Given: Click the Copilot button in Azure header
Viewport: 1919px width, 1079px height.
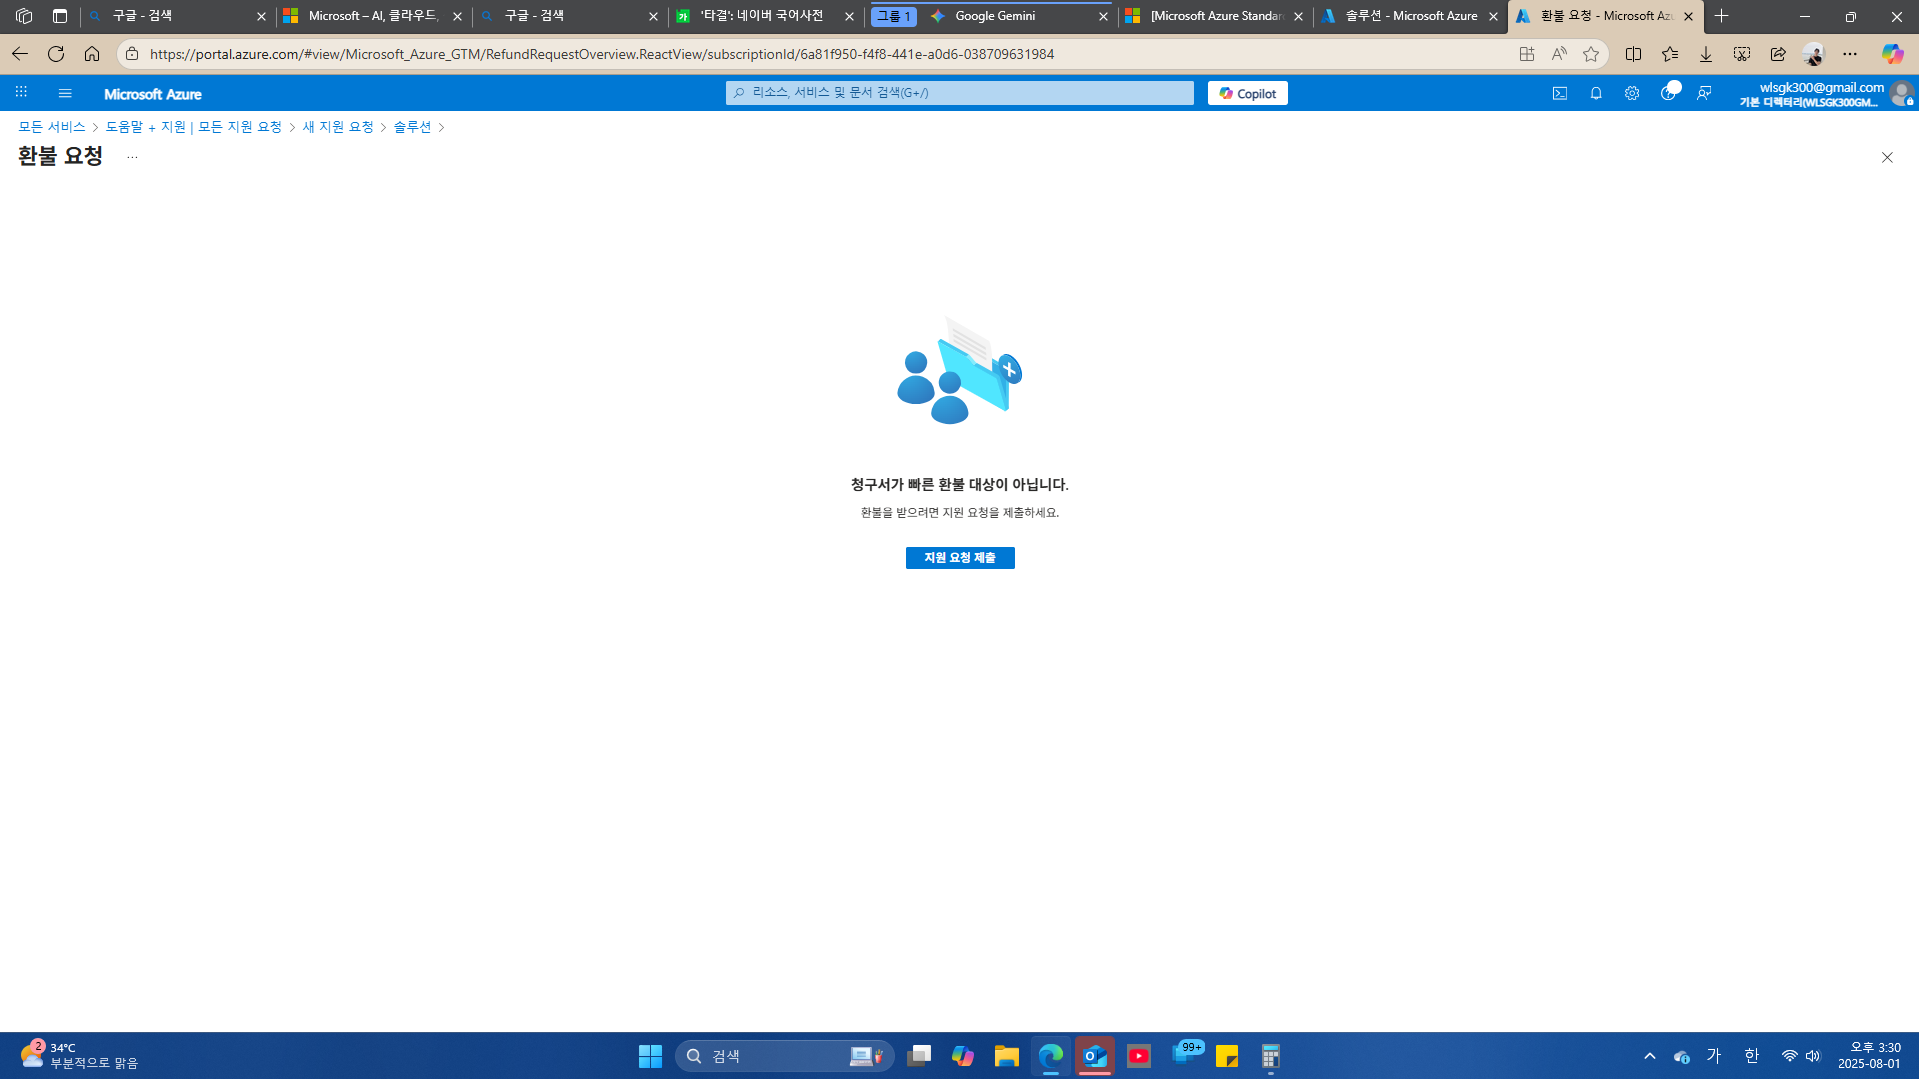Looking at the screenshot, I should tap(1247, 93).
